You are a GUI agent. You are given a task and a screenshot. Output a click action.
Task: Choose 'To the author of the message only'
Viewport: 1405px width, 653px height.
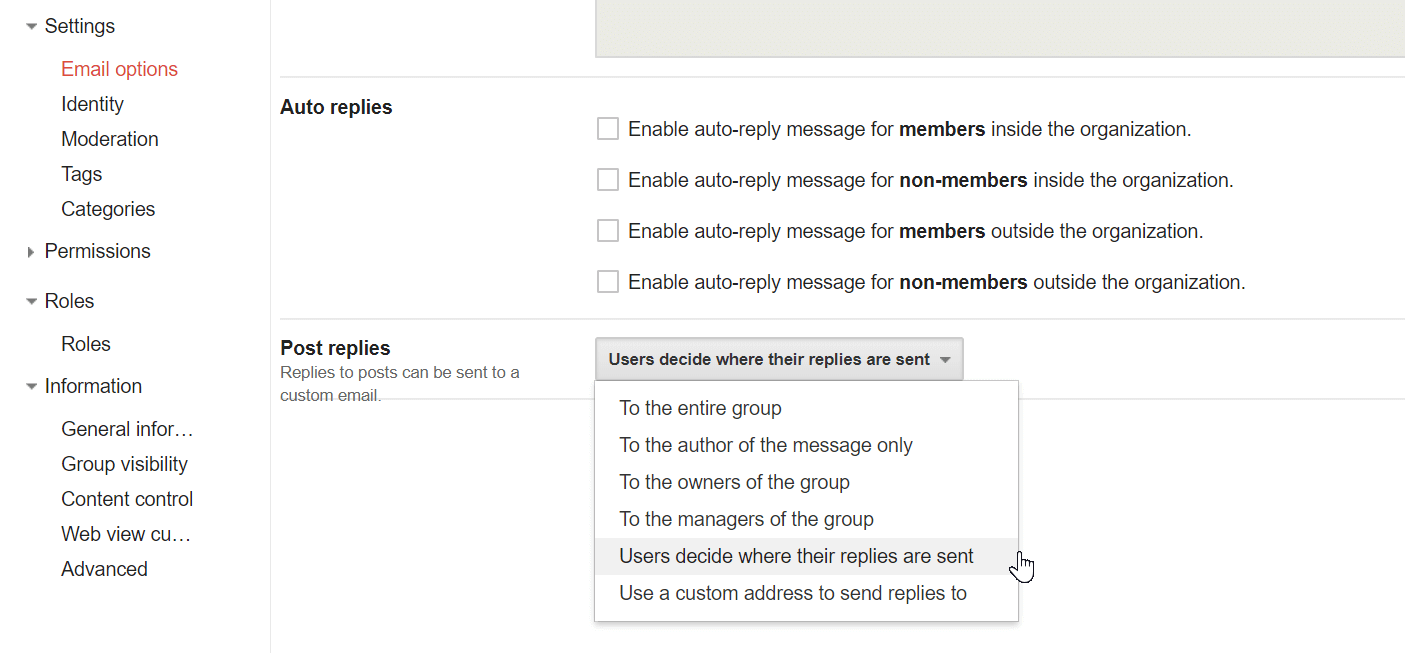pyautogui.click(x=766, y=445)
